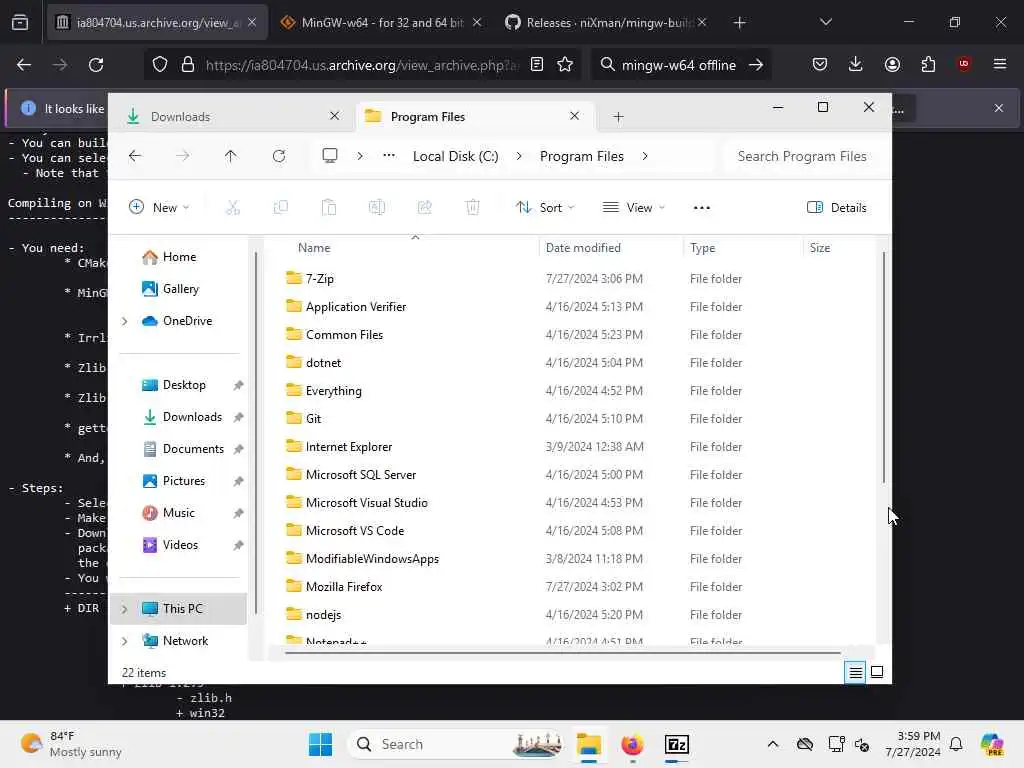Click the Share icon in Explorer toolbar
Viewport: 1024px width, 768px height.
[424, 208]
